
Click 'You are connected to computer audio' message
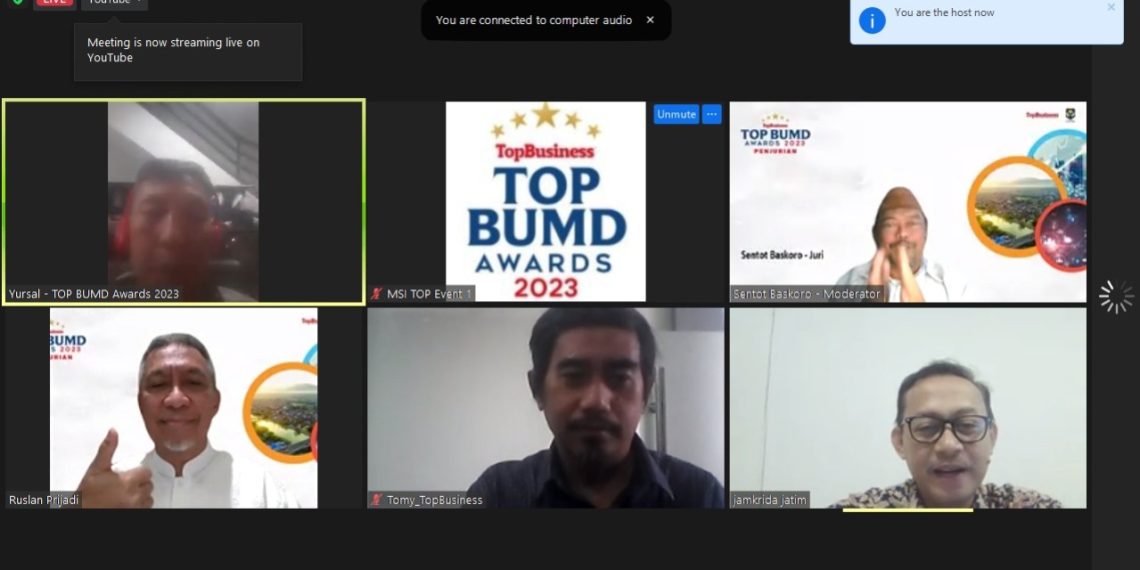click(534, 20)
